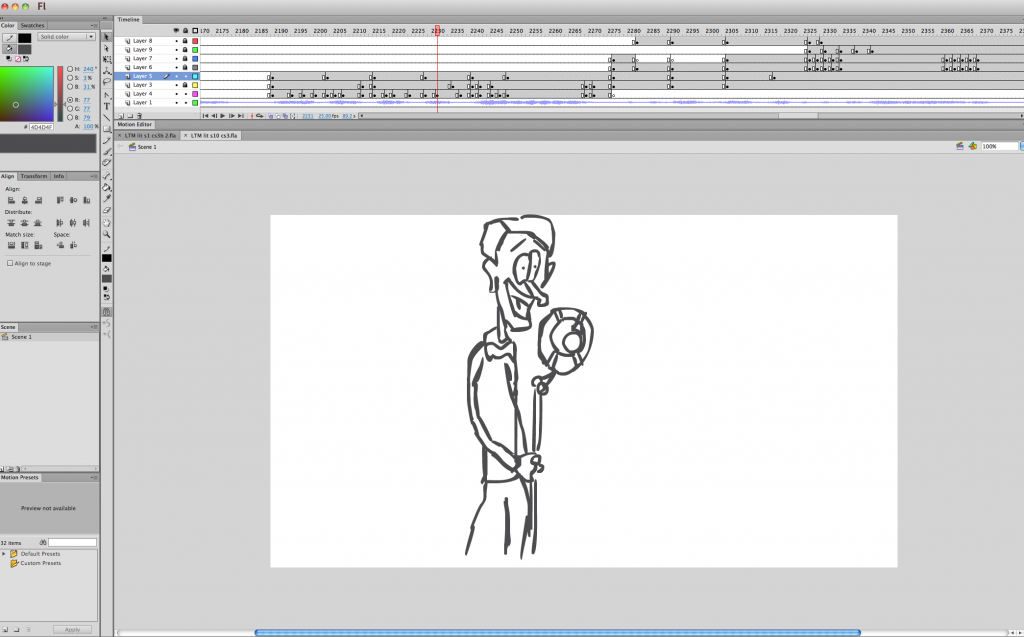The height and width of the screenshot is (637, 1024).
Task: Switch to the Swatches tab
Action: click(x=32, y=25)
